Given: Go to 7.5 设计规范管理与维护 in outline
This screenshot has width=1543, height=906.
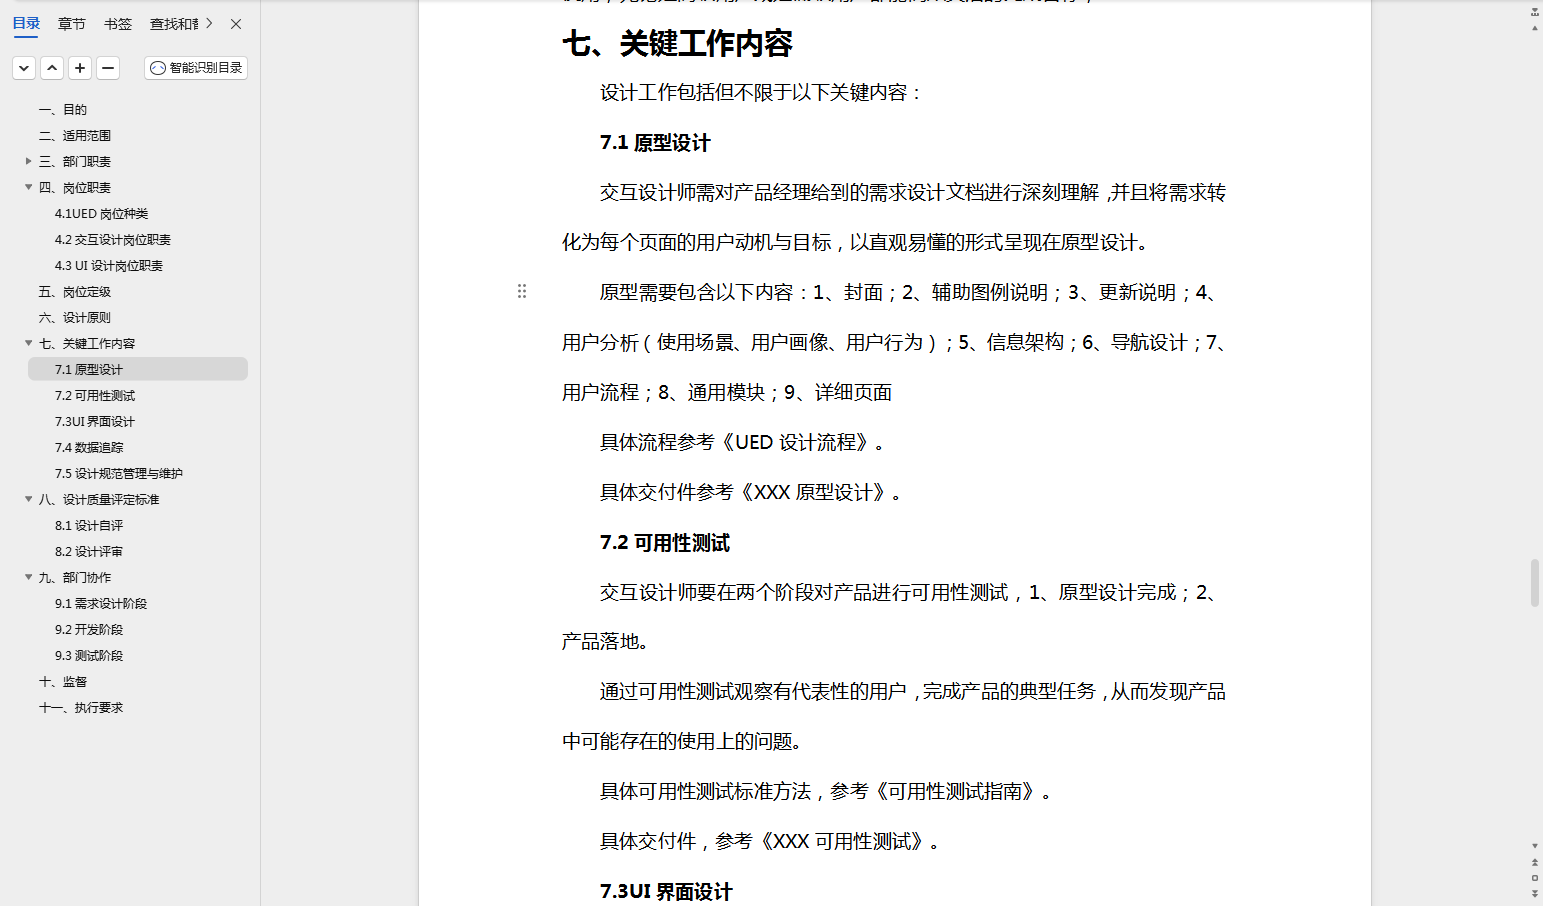Looking at the screenshot, I should (x=119, y=474).
